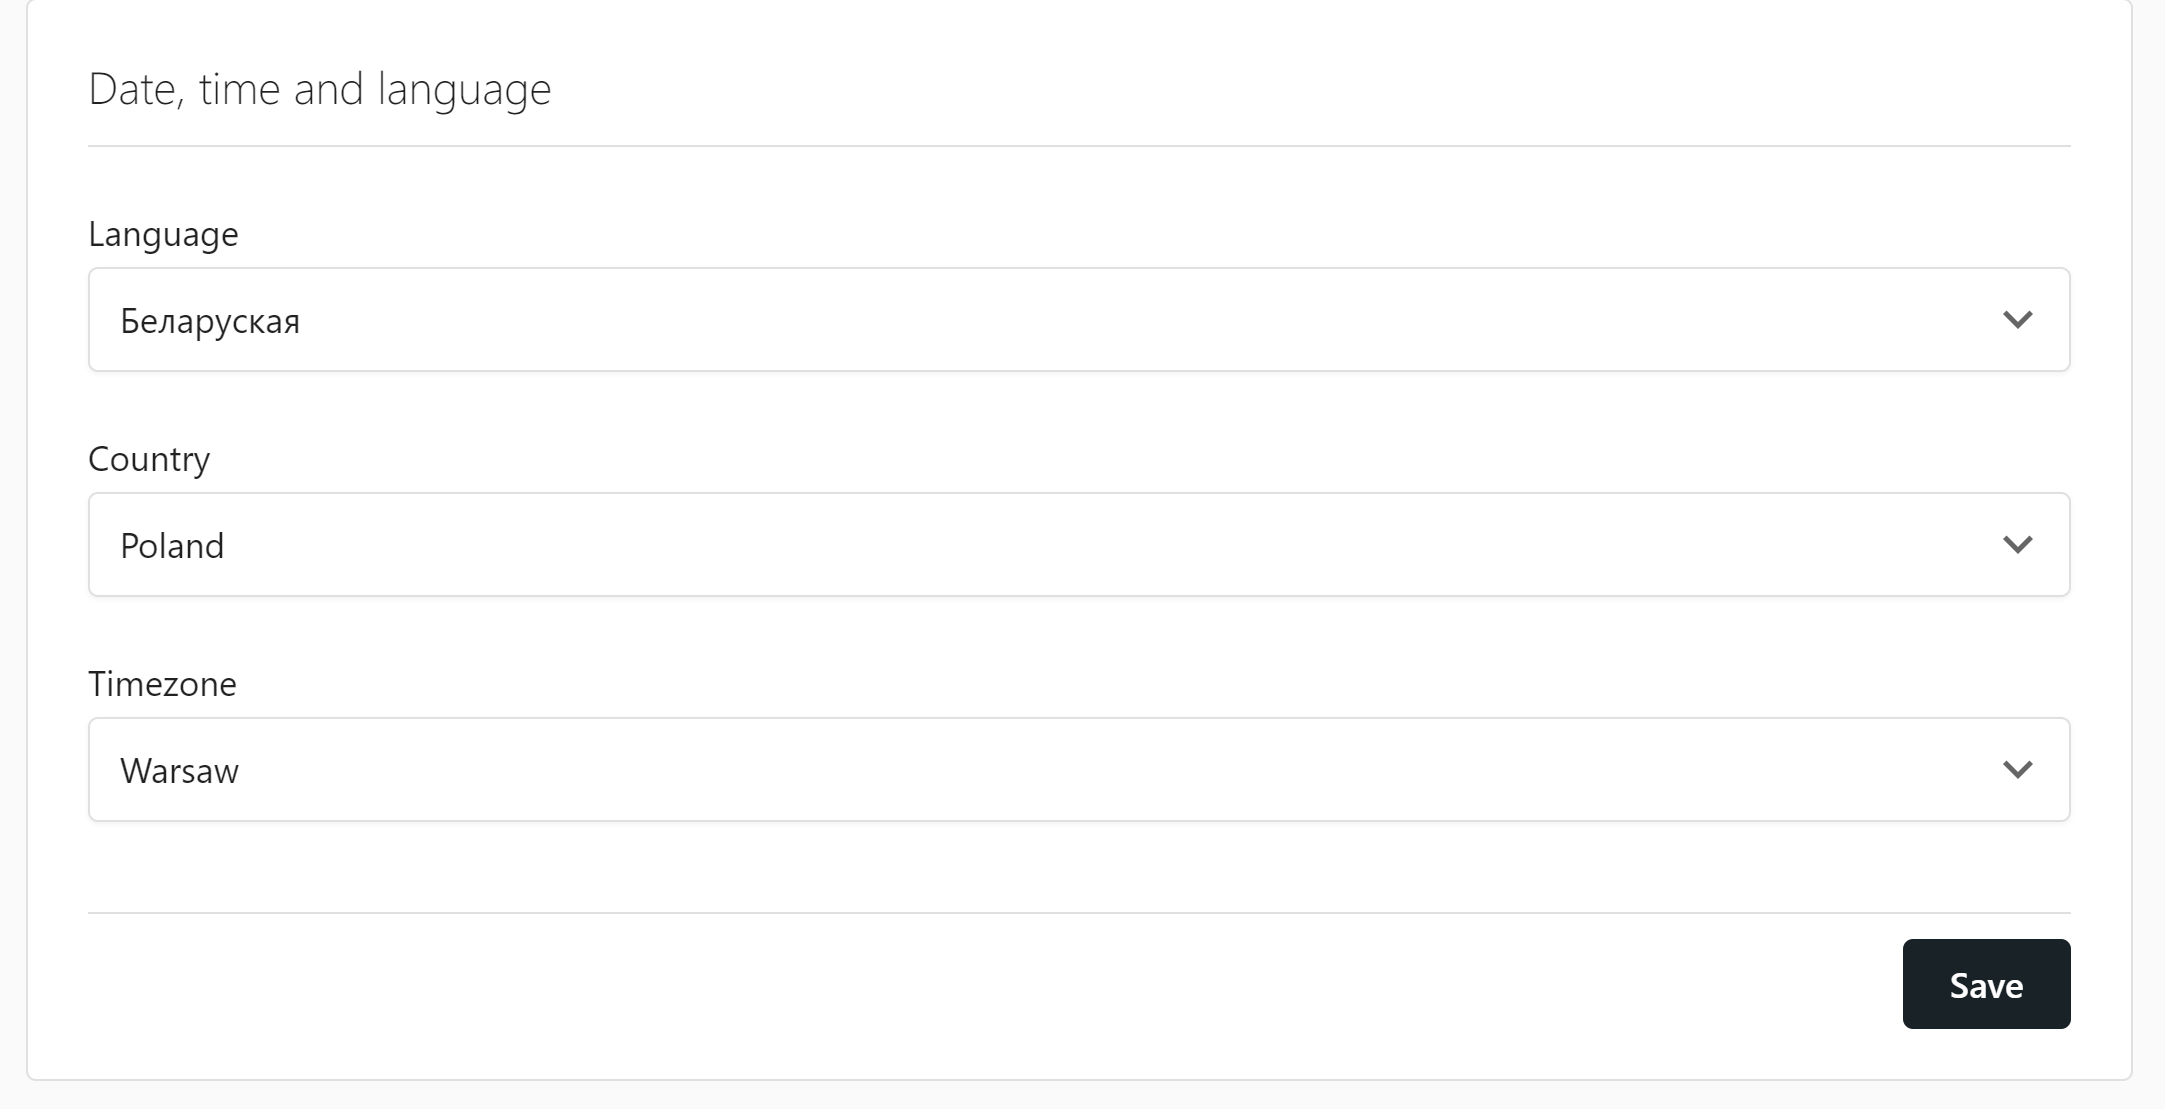Click the chevron arrow in the Timezone field
Screen dimensions: 2165x1109
(2017, 770)
